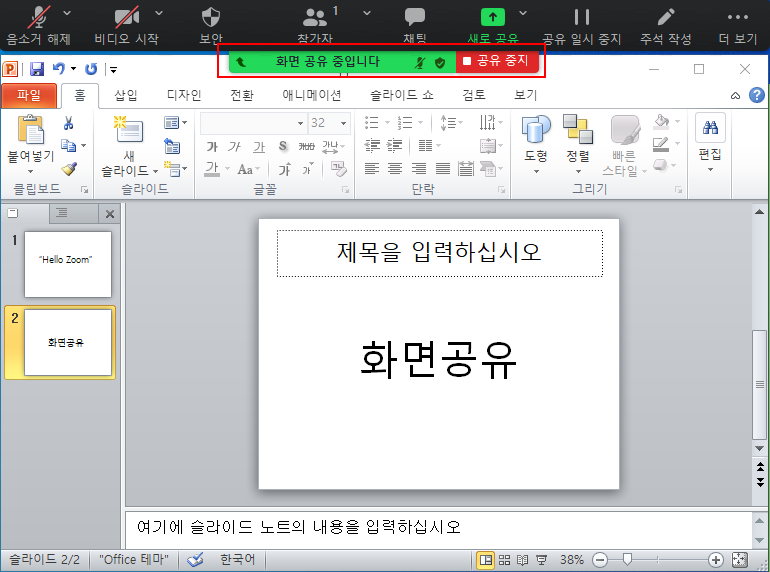Image resolution: width=770 pixels, height=572 pixels.
Task: Reset the slide with the reset icon
Action: pyautogui.click(x=172, y=146)
